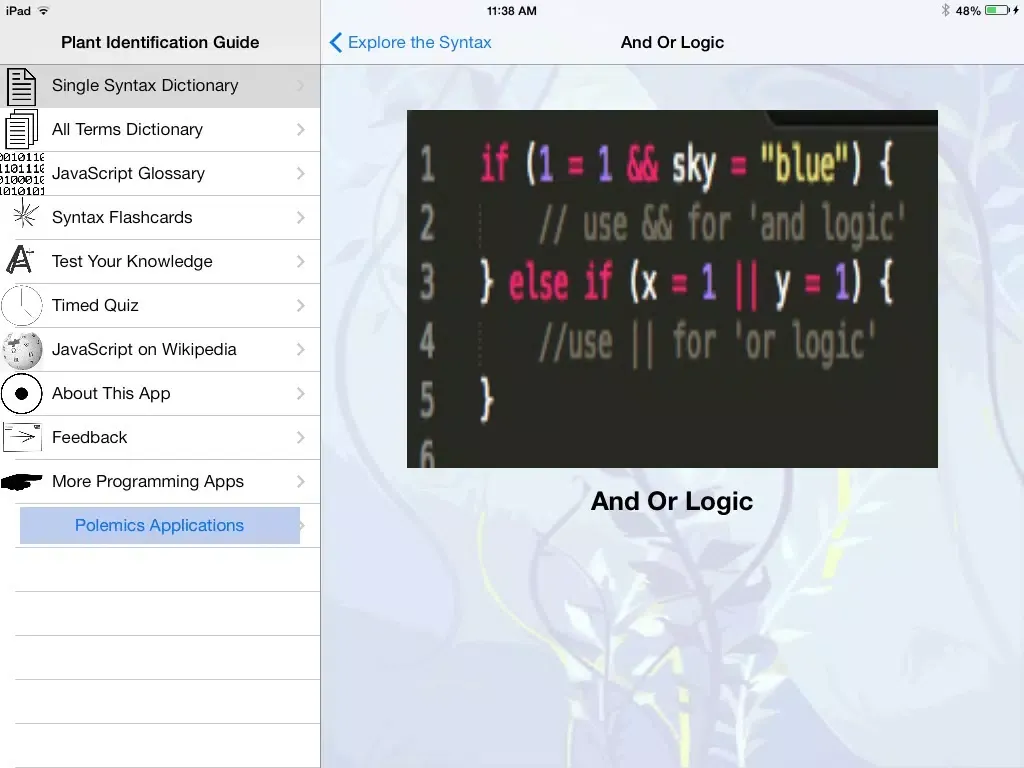Click the Wi-Fi icon in status bar
The image size is (1024, 768).
(43, 10)
